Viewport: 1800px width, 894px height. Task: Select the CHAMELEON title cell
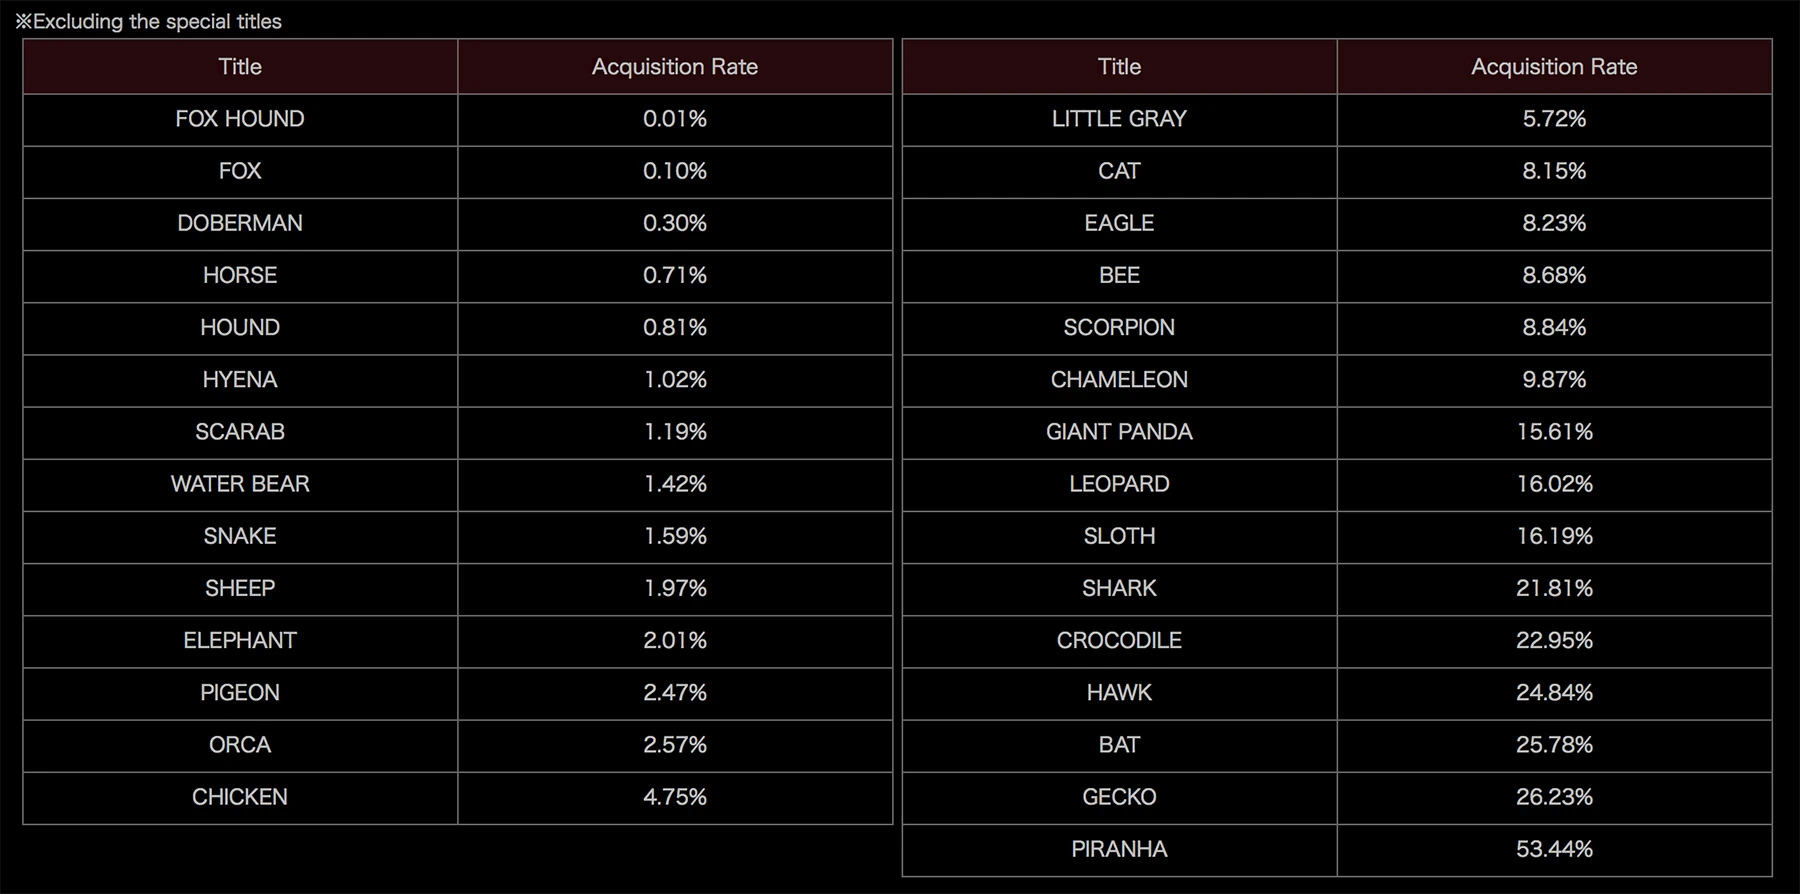click(1119, 380)
